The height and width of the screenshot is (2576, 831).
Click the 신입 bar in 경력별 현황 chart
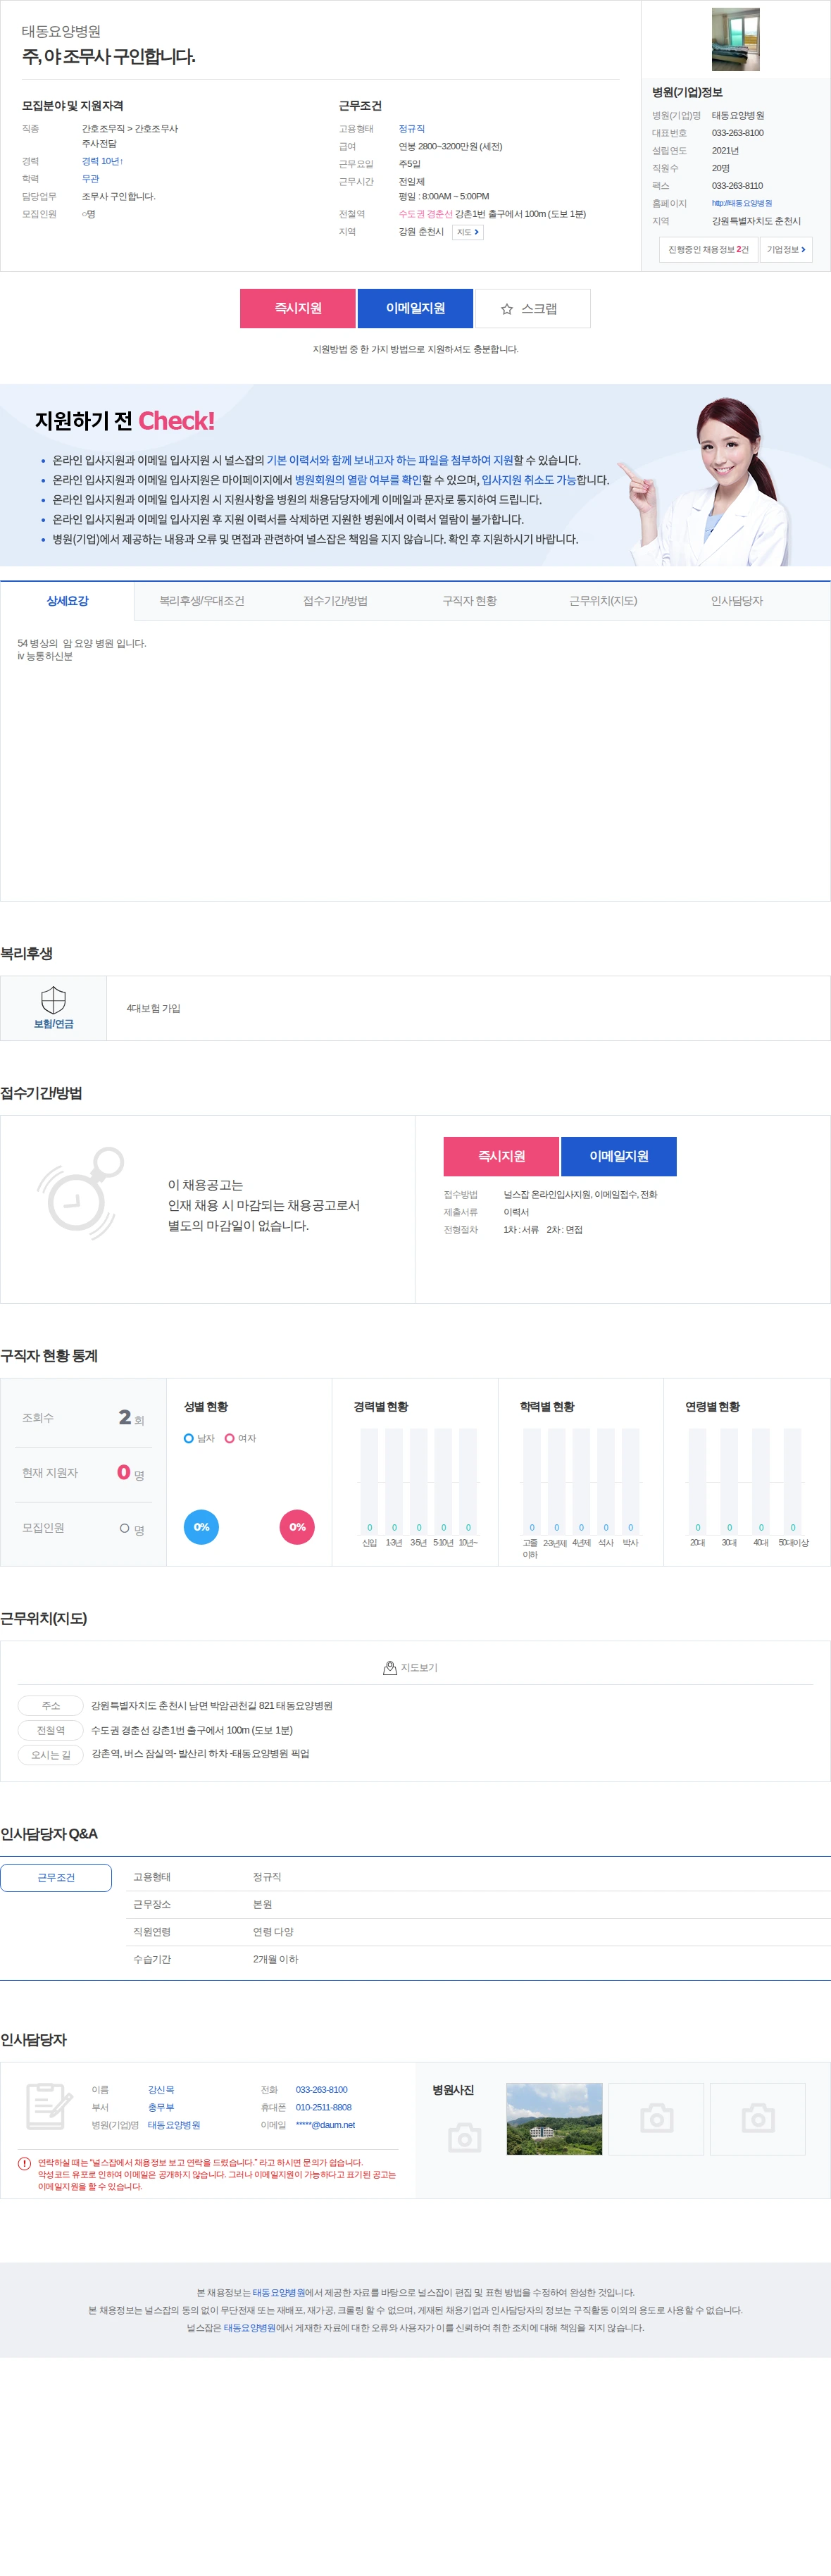click(369, 1481)
